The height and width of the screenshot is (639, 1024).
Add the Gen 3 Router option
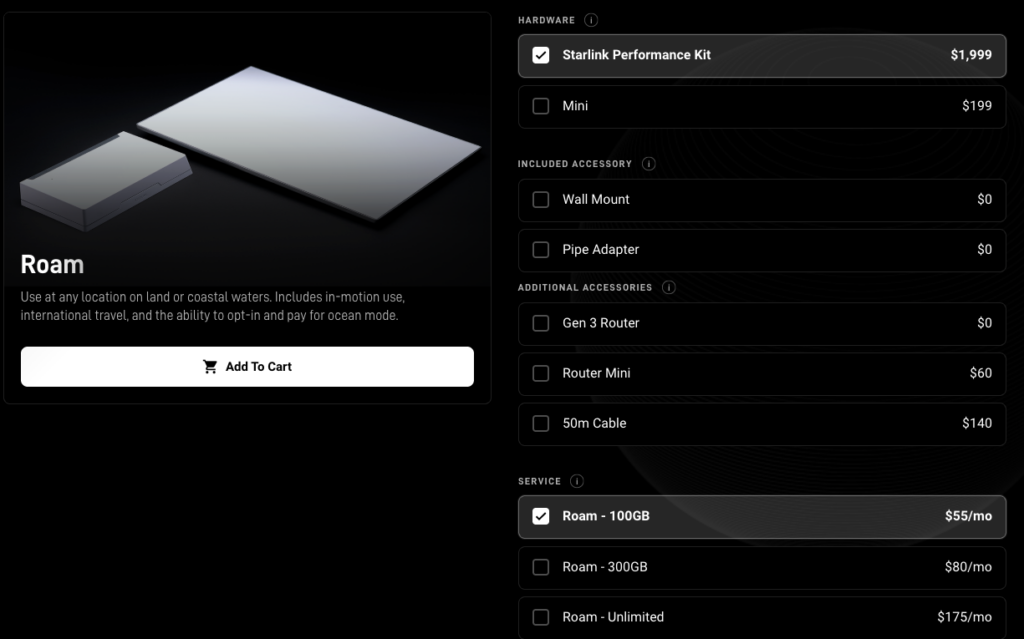coord(541,323)
